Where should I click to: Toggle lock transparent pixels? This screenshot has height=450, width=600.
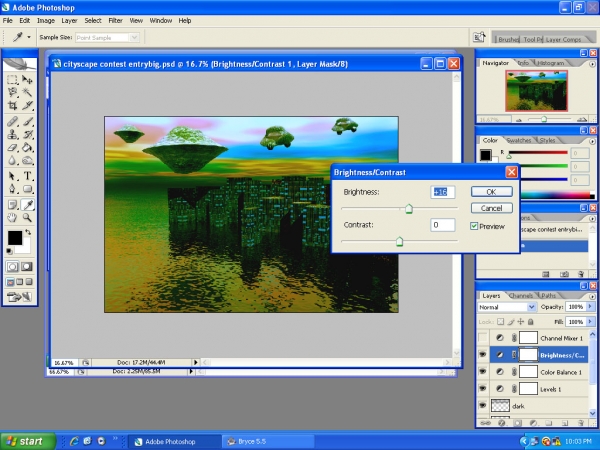501,322
